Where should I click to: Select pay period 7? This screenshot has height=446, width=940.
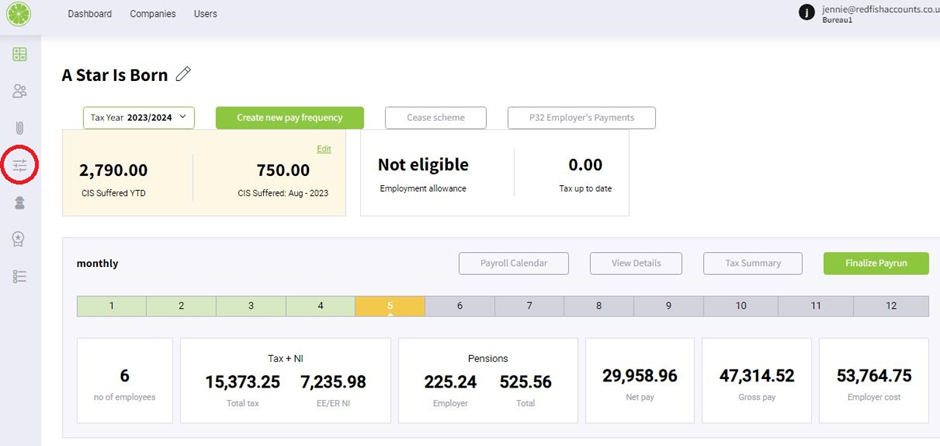click(529, 306)
